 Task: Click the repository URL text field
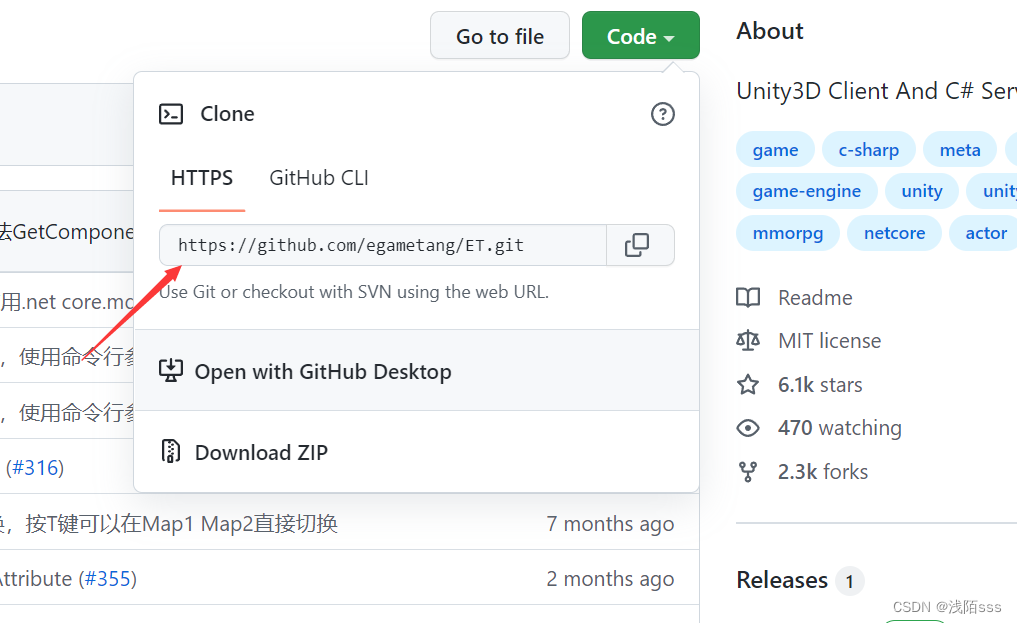tap(382, 245)
